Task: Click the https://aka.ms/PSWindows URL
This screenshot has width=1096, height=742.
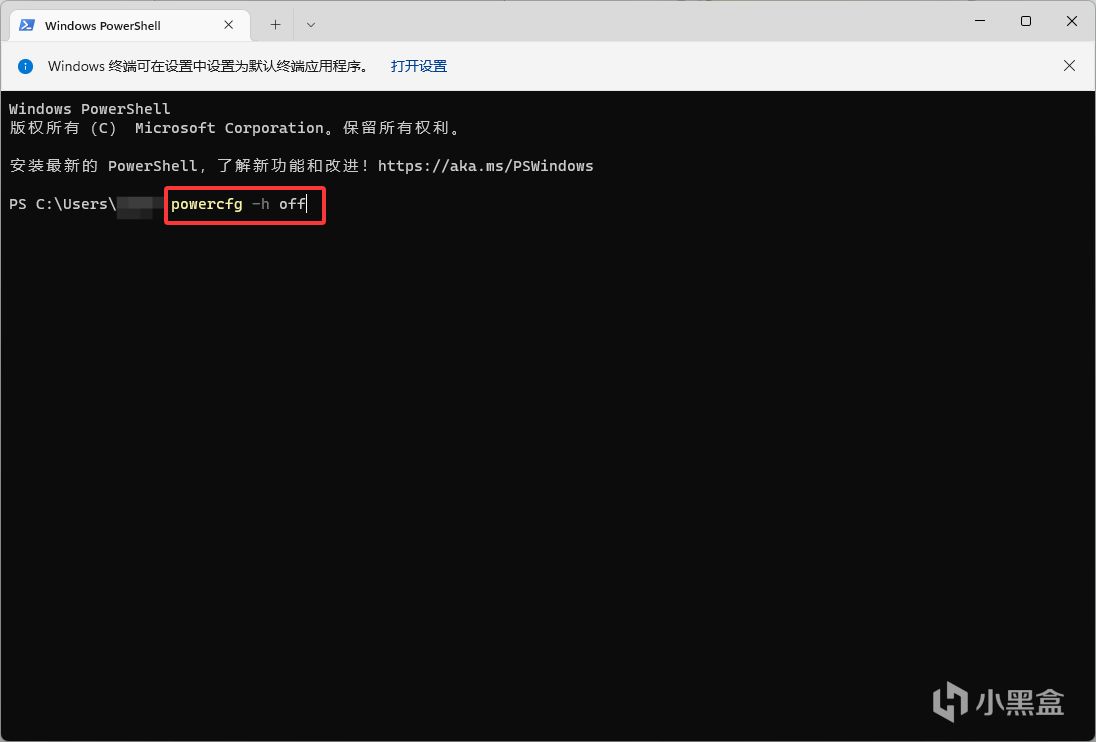Action: click(x=486, y=166)
